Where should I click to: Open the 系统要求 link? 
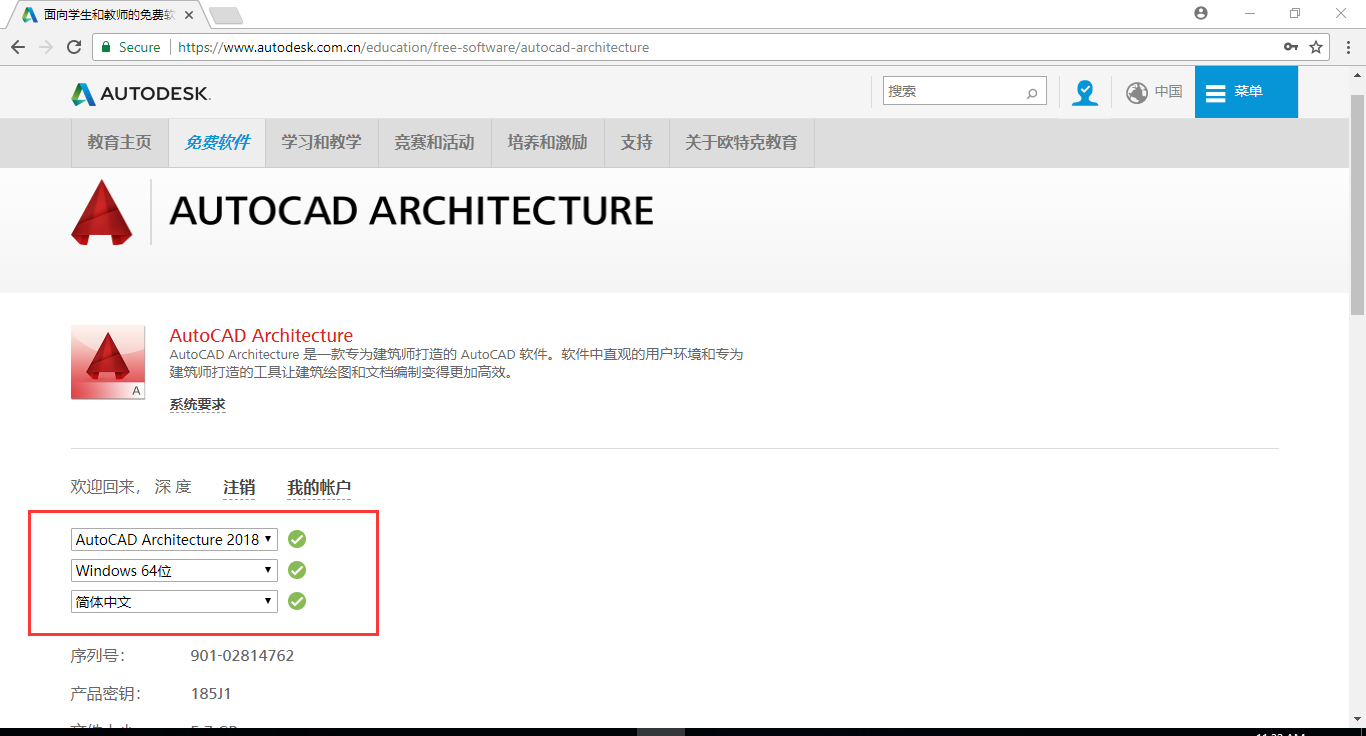[x=197, y=405]
